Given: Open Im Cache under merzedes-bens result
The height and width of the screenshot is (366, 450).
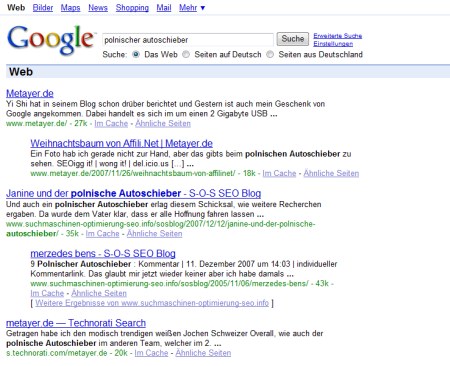Looking at the screenshot, I should click(x=47, y=293).
